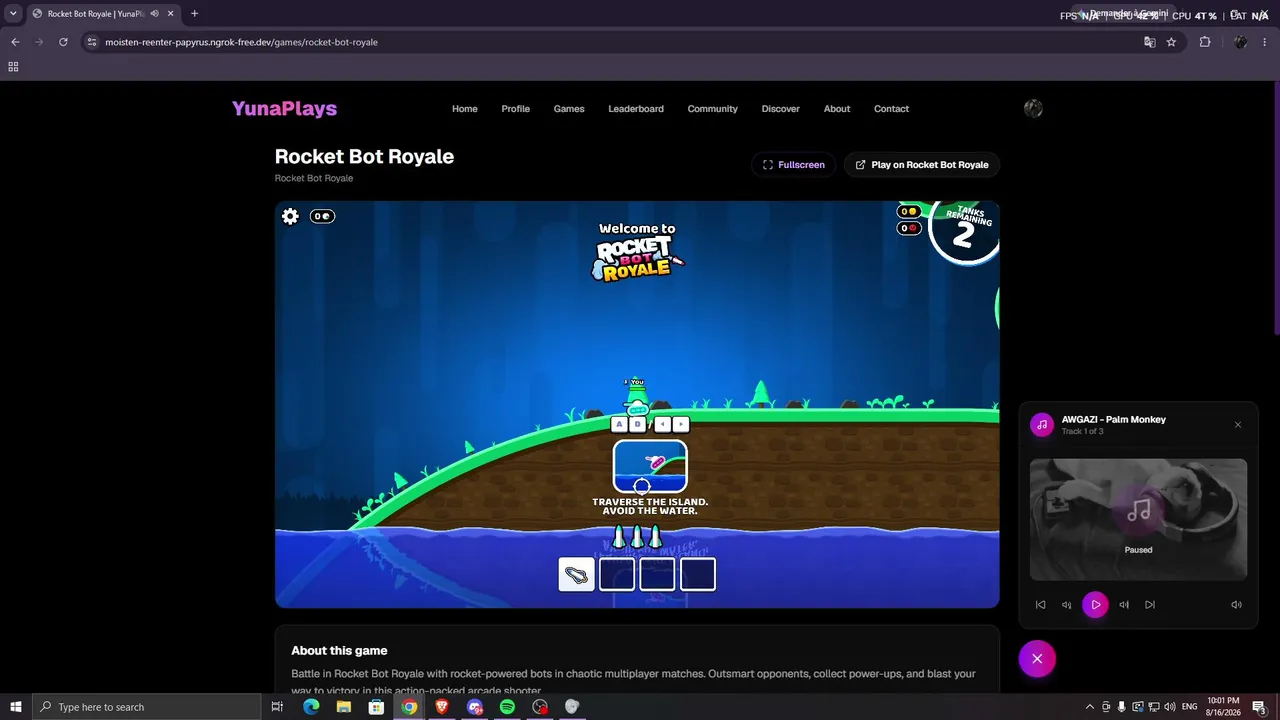Open the user avatar in the site header

point(1034,109)
